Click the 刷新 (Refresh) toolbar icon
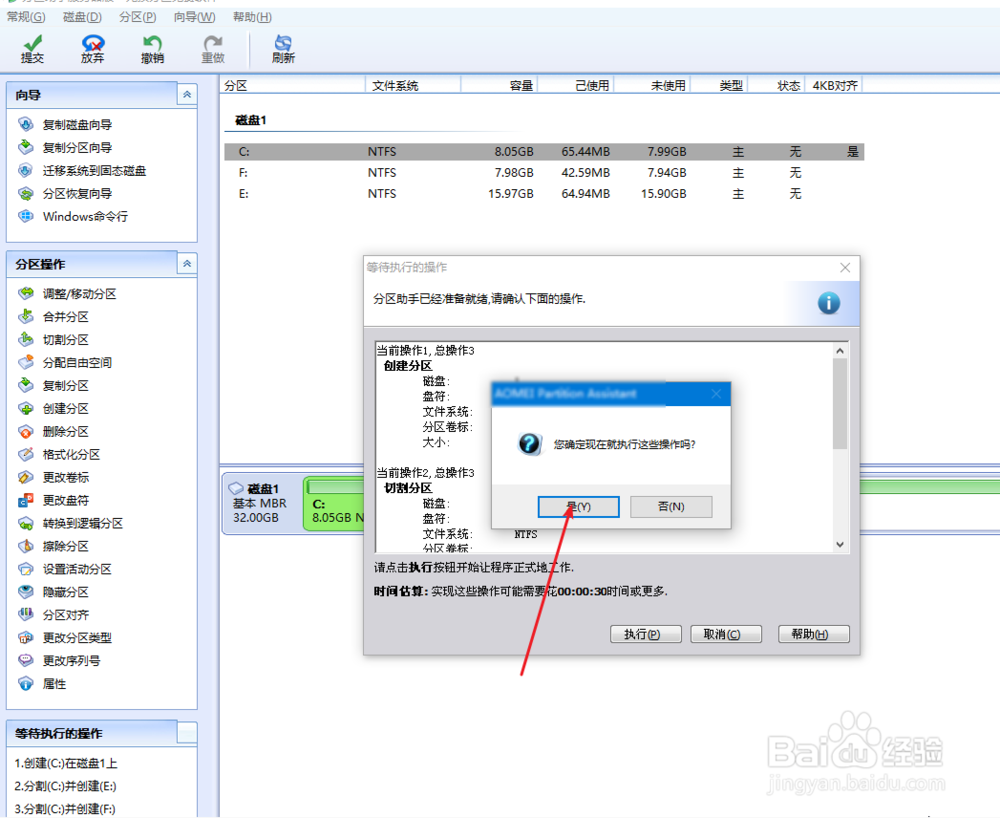Viewport: 1000px width, 818px height. pos(283,49)
